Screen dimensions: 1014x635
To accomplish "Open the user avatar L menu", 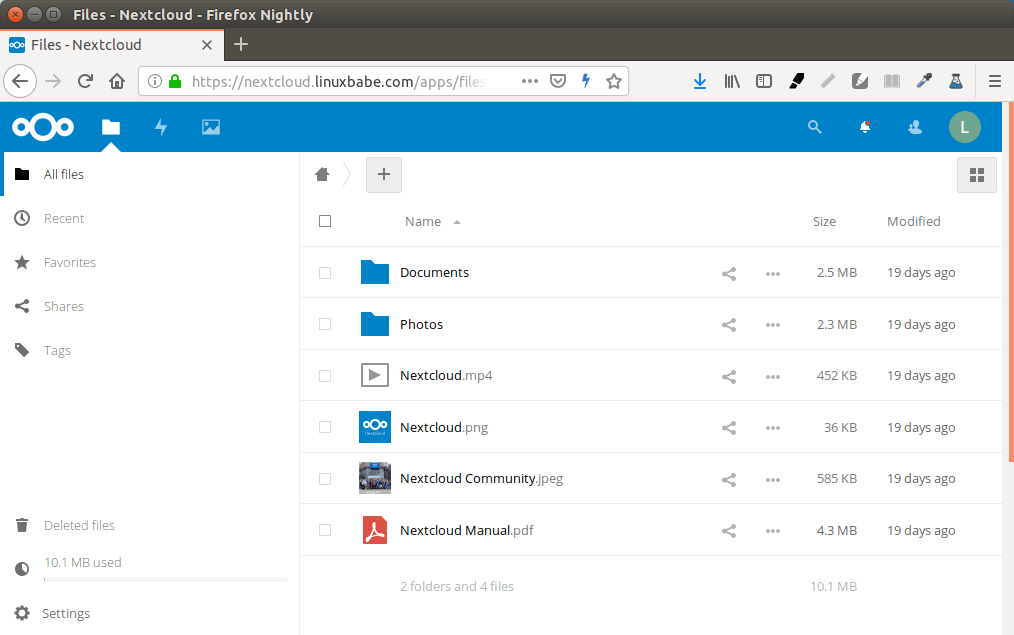I will (x=964, y=127).
